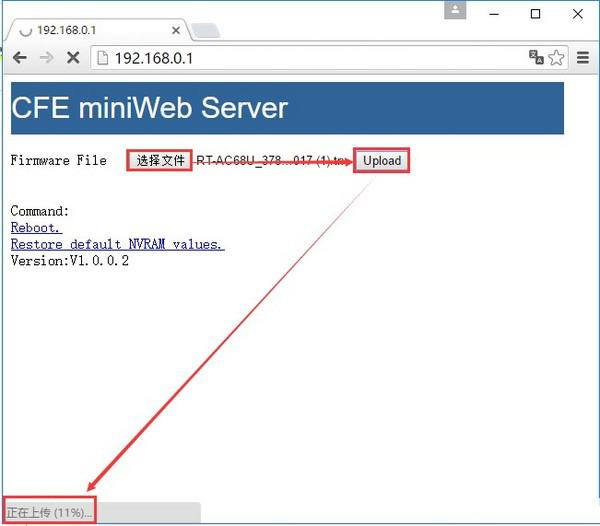The image size is (600, 526).
Task: Maximize the browser window
Action: (535, 12)
